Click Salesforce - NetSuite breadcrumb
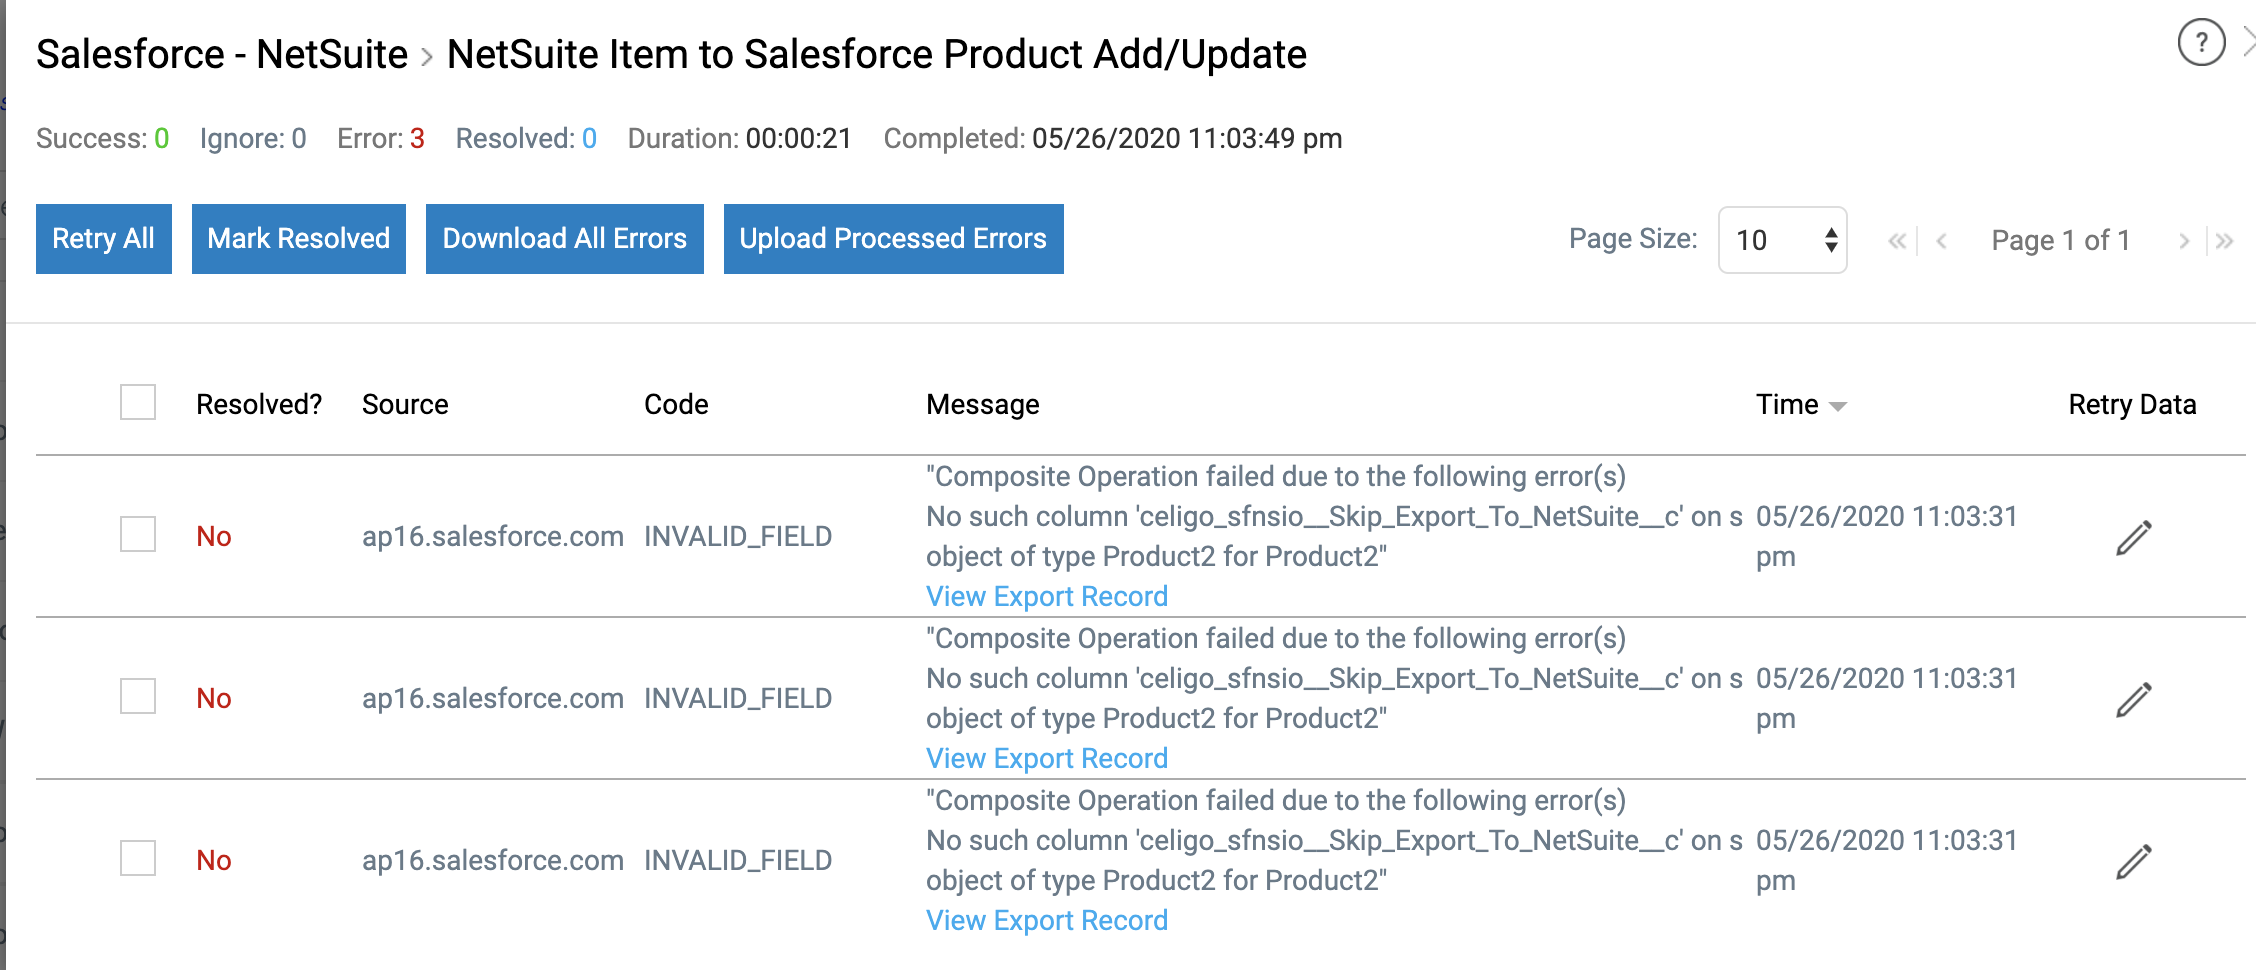This screenshot has width=2256, height=970. [222, 54]
